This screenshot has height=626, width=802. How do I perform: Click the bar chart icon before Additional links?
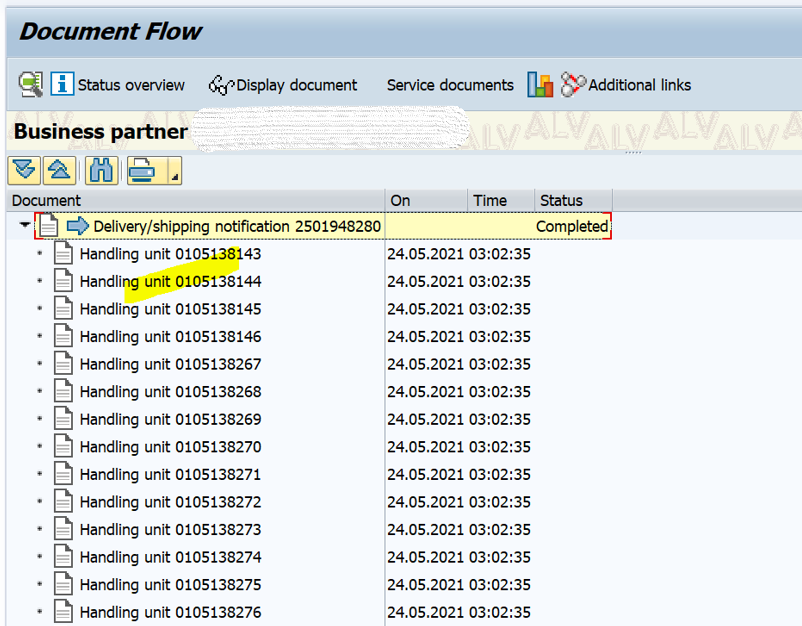point(539,84)
